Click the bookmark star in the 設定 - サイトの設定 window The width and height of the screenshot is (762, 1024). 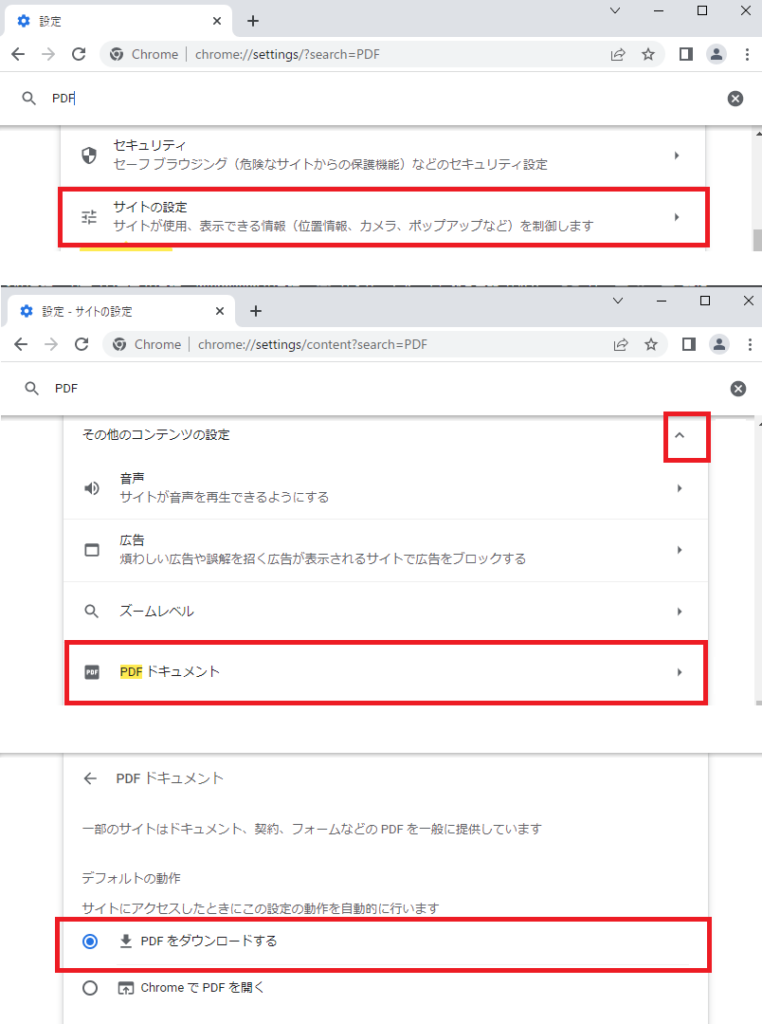[x=651, y=345]
